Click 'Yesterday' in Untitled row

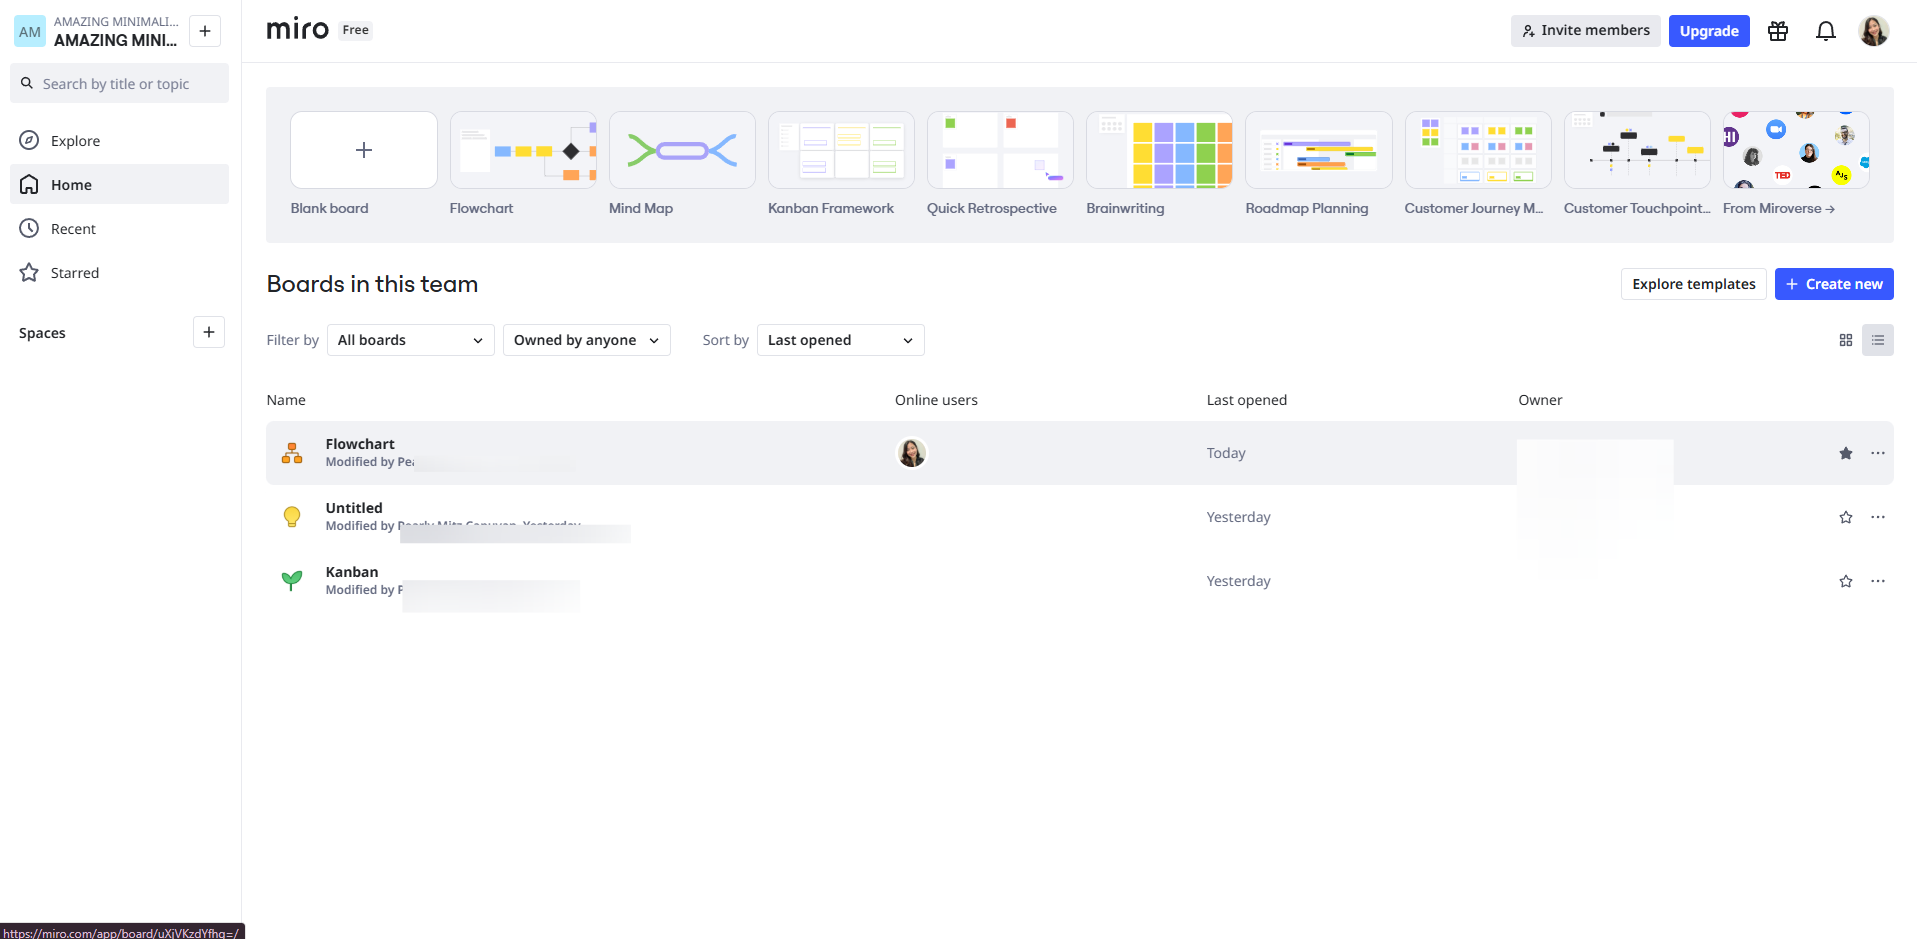click(x=1239, y=517)
